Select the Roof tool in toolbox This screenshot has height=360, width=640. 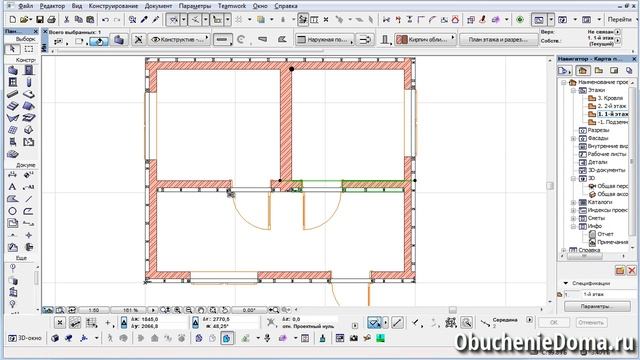point(29,106)
